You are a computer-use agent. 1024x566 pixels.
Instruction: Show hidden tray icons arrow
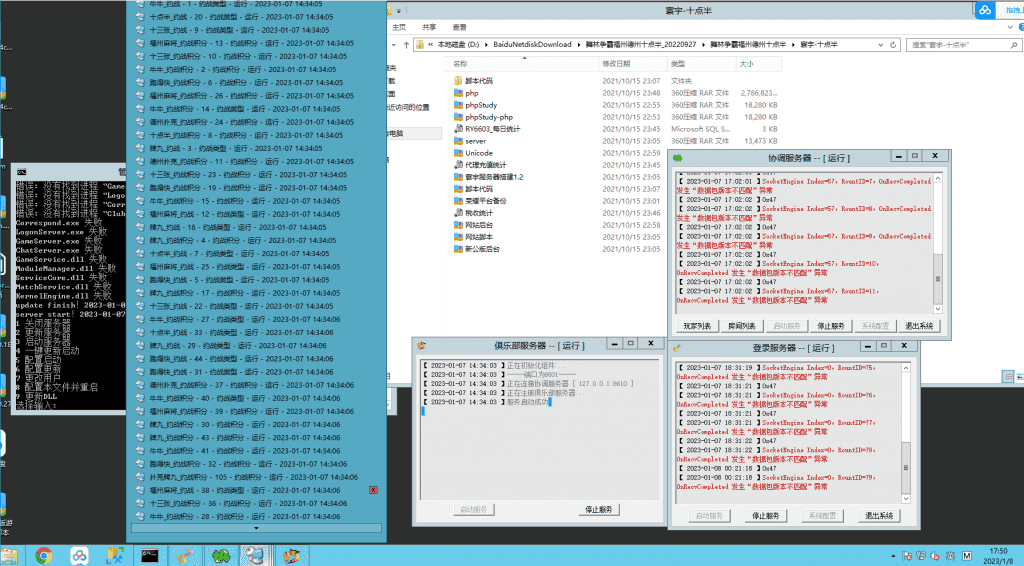pos(893,556)
